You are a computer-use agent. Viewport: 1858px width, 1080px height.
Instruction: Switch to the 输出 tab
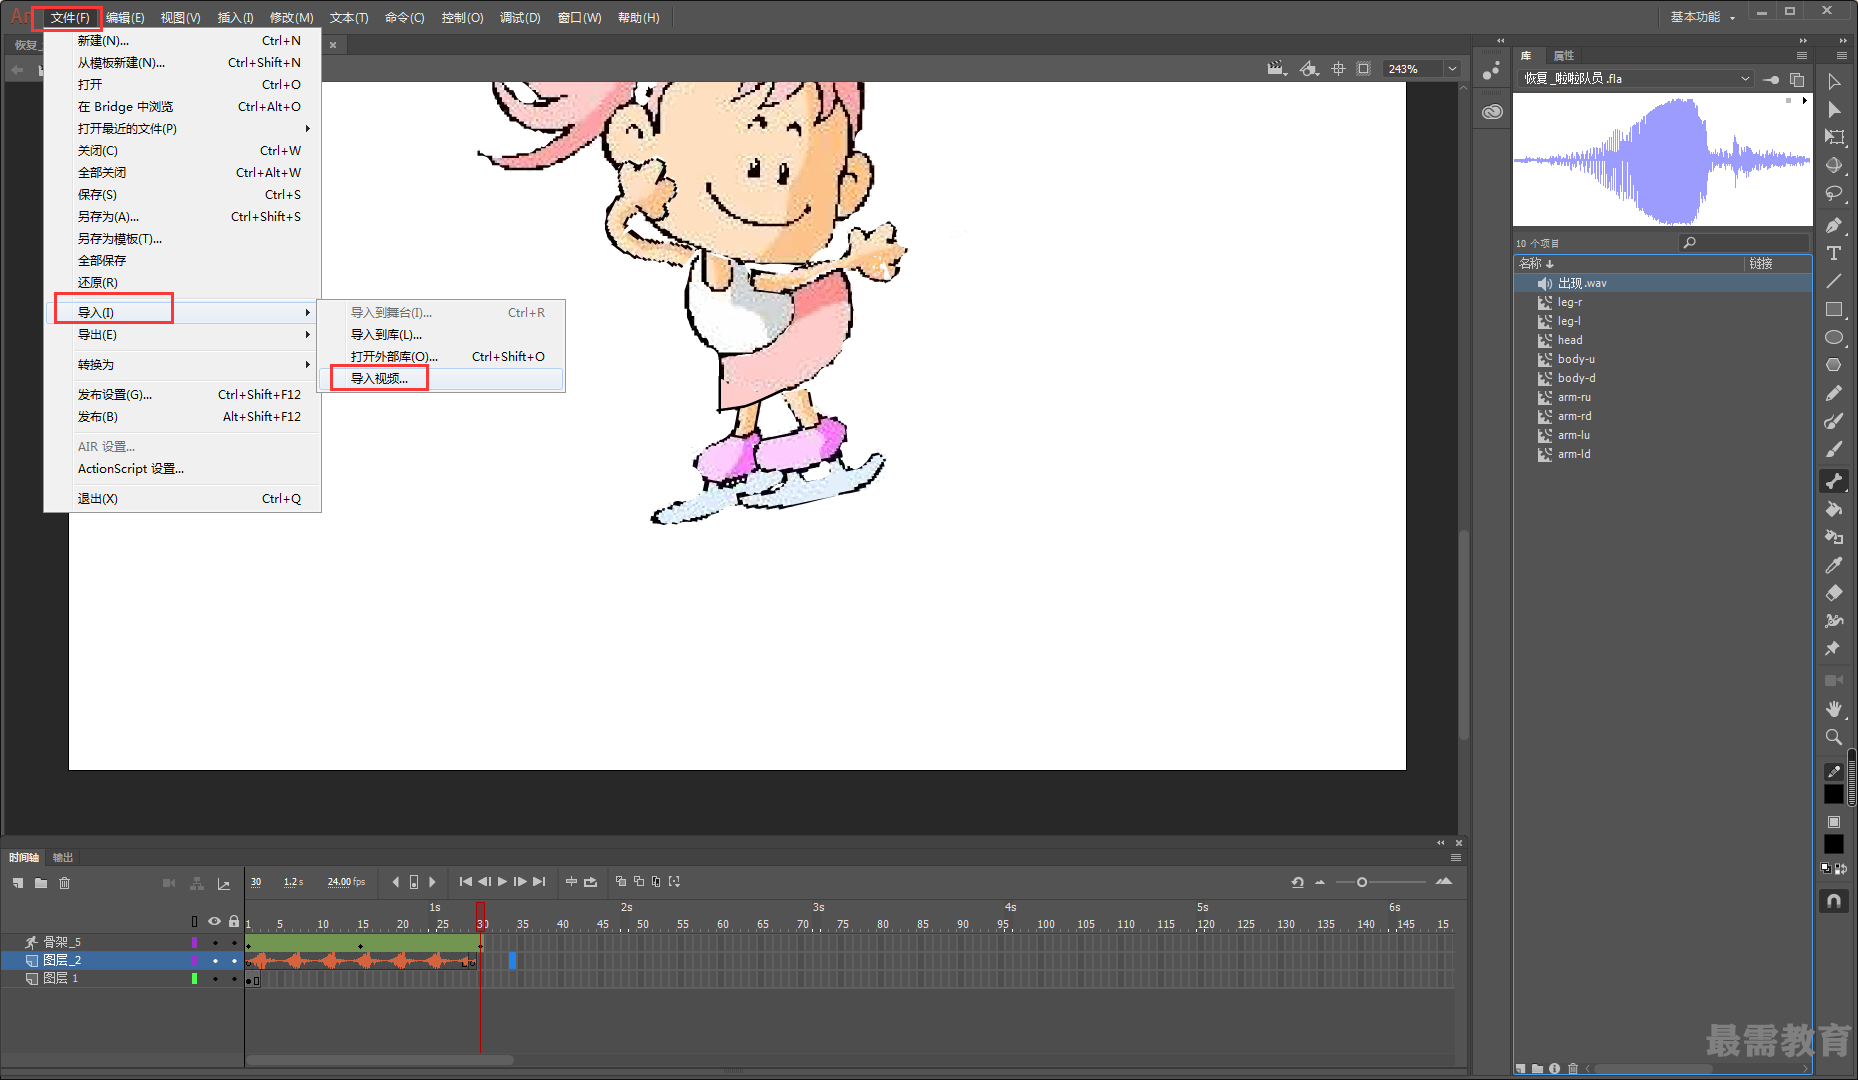(x=63, y=857)
